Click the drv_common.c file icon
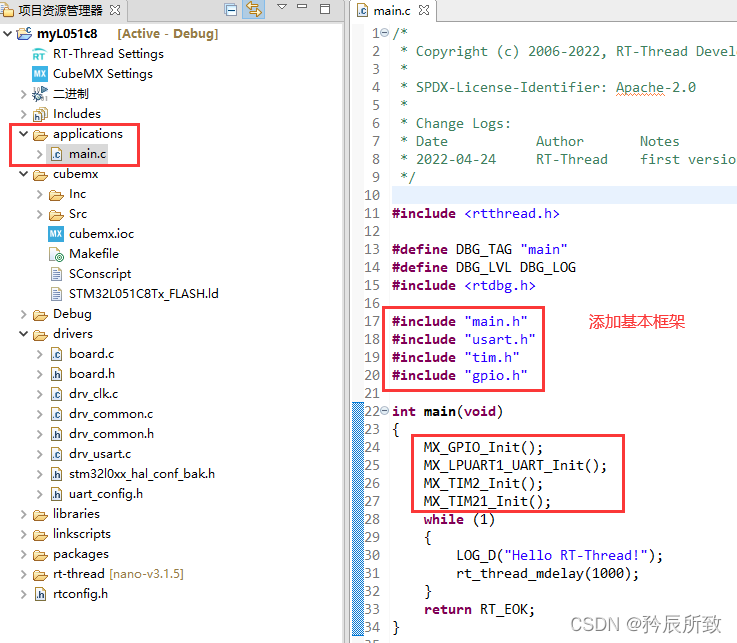 coord(56,414)
